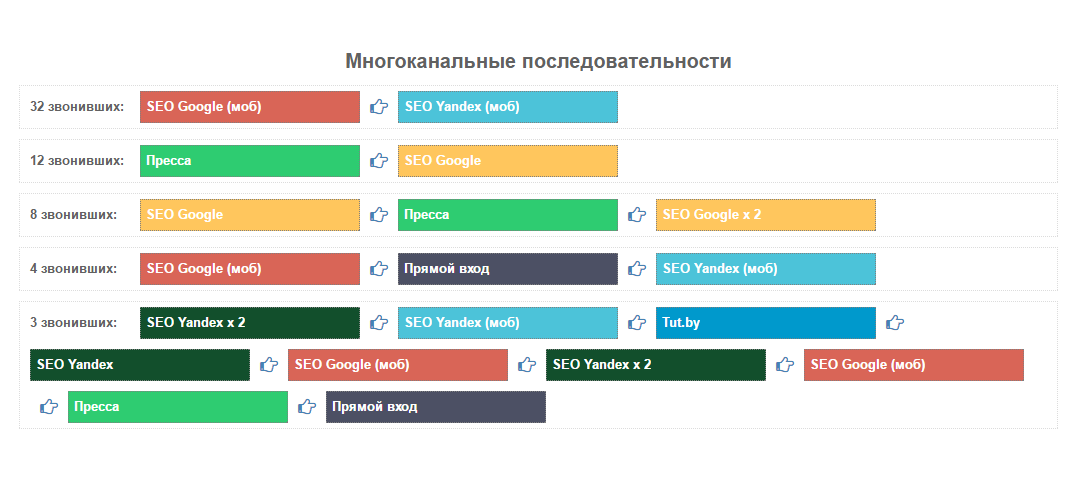
Task: Click the hand icon left of 'SEO Google x 2'
Action: click(x=636, y=215)
